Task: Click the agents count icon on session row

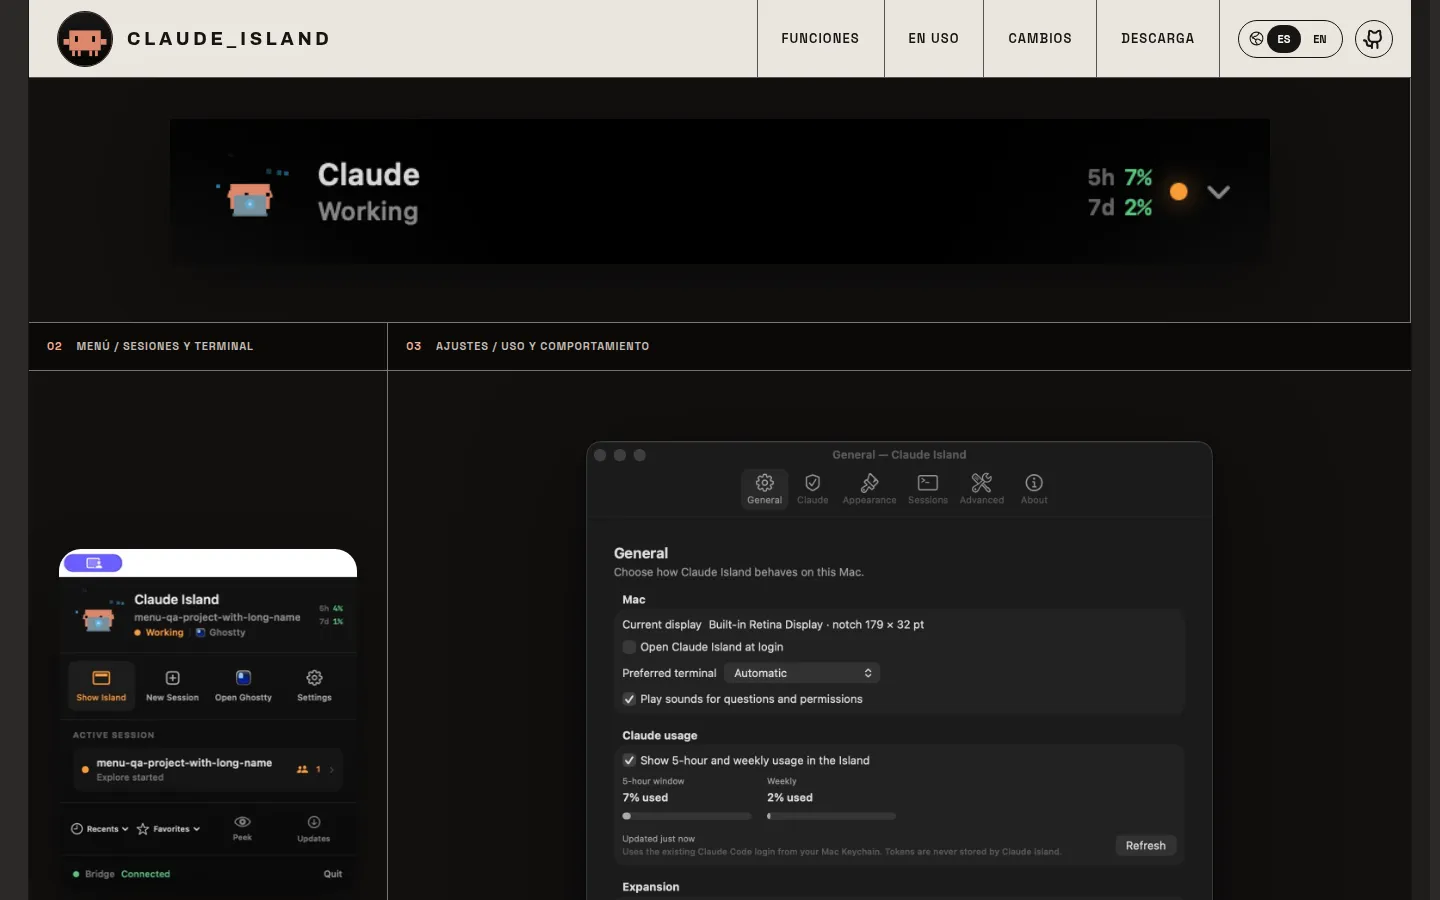Action: click(302, 769)
